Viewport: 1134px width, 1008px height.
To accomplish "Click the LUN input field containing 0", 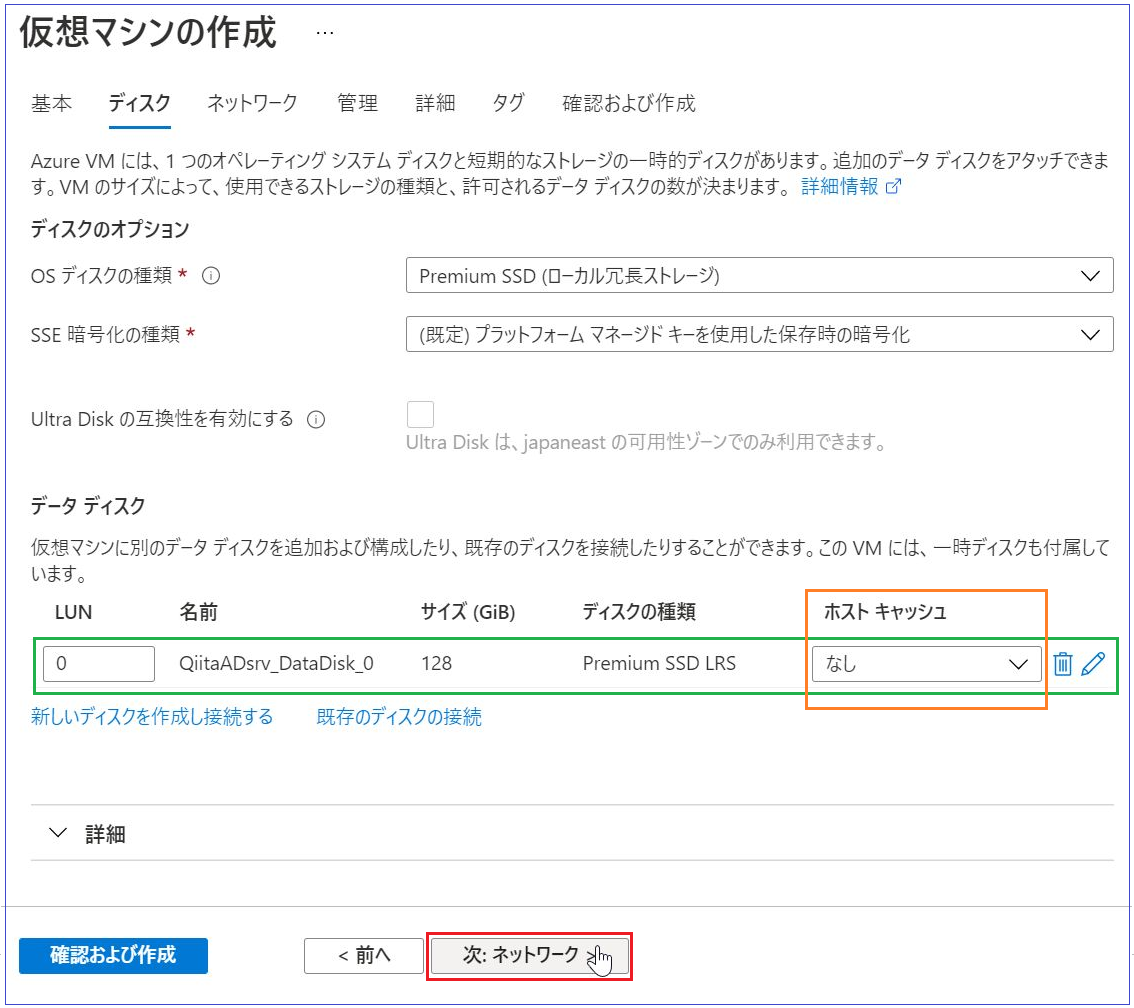I will [x=99, y=664].
